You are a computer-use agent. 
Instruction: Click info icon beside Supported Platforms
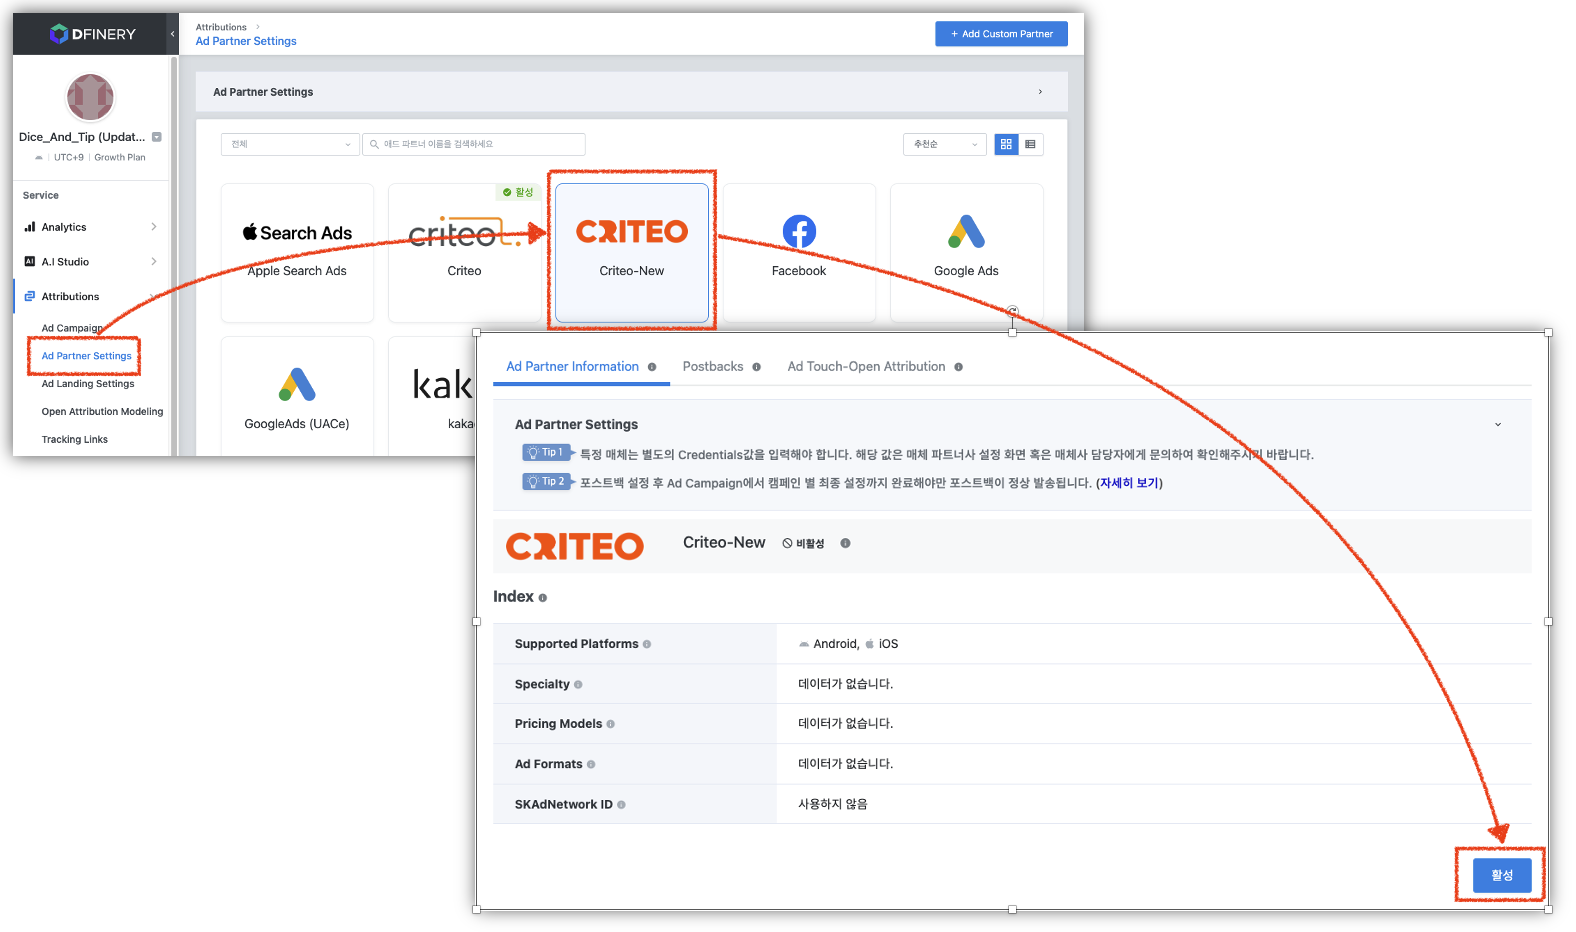647,644
